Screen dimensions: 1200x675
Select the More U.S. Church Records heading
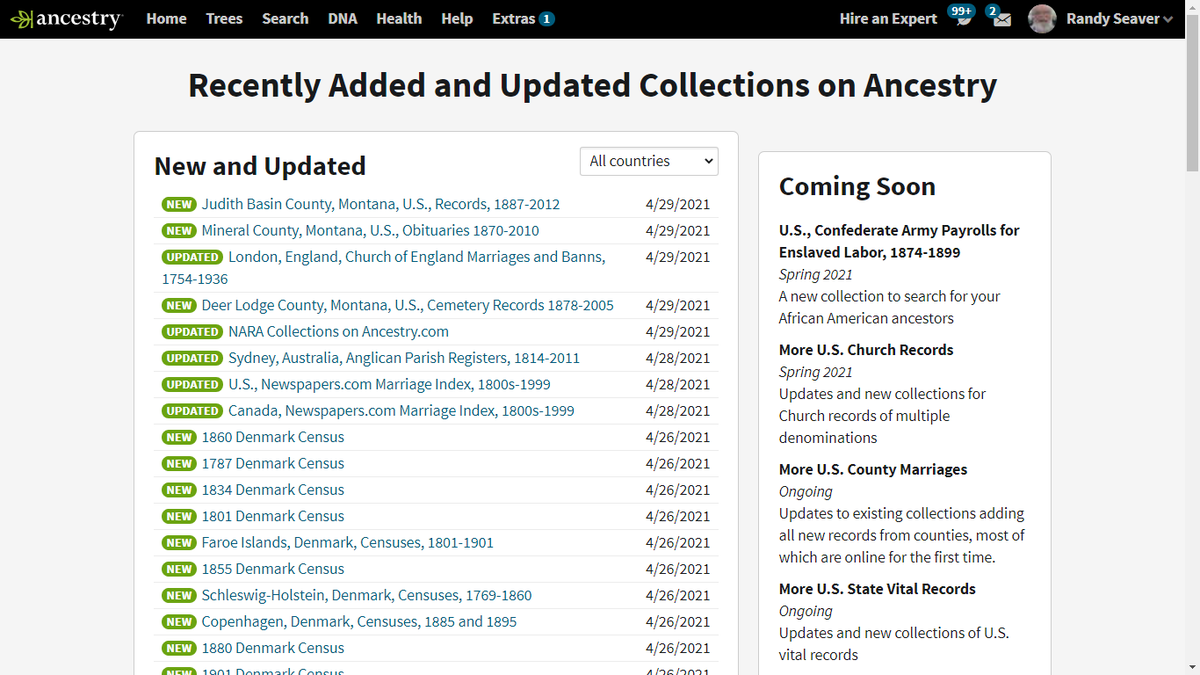866,350
